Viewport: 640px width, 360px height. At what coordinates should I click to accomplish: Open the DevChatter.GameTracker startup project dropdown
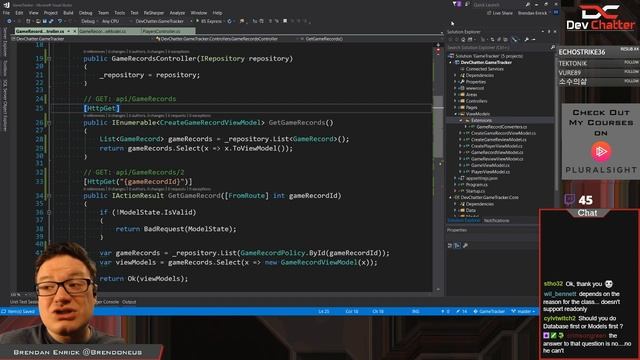pos(162,21)
